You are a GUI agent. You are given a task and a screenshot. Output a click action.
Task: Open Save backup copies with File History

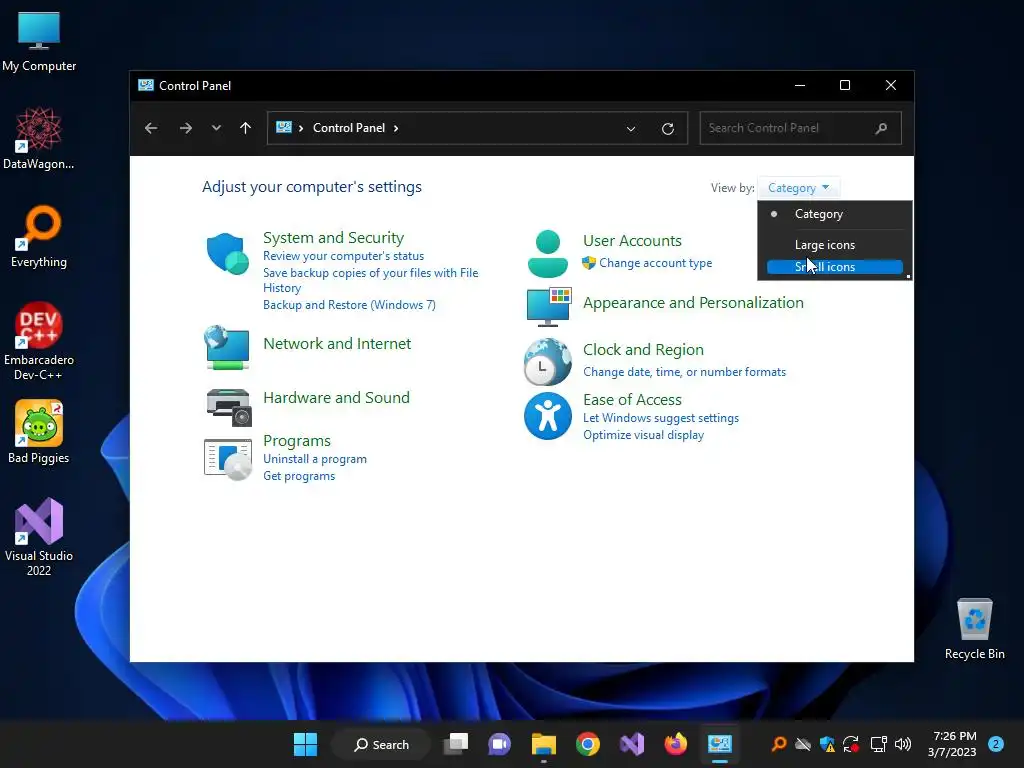(370, 280)
